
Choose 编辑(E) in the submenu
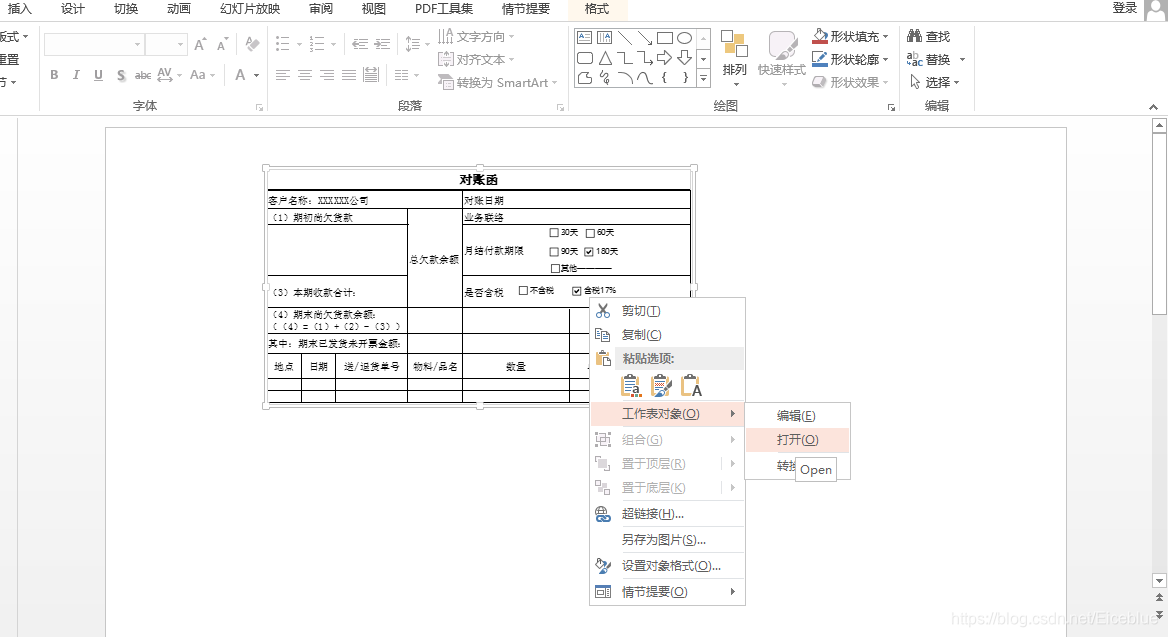click(797, 416)
